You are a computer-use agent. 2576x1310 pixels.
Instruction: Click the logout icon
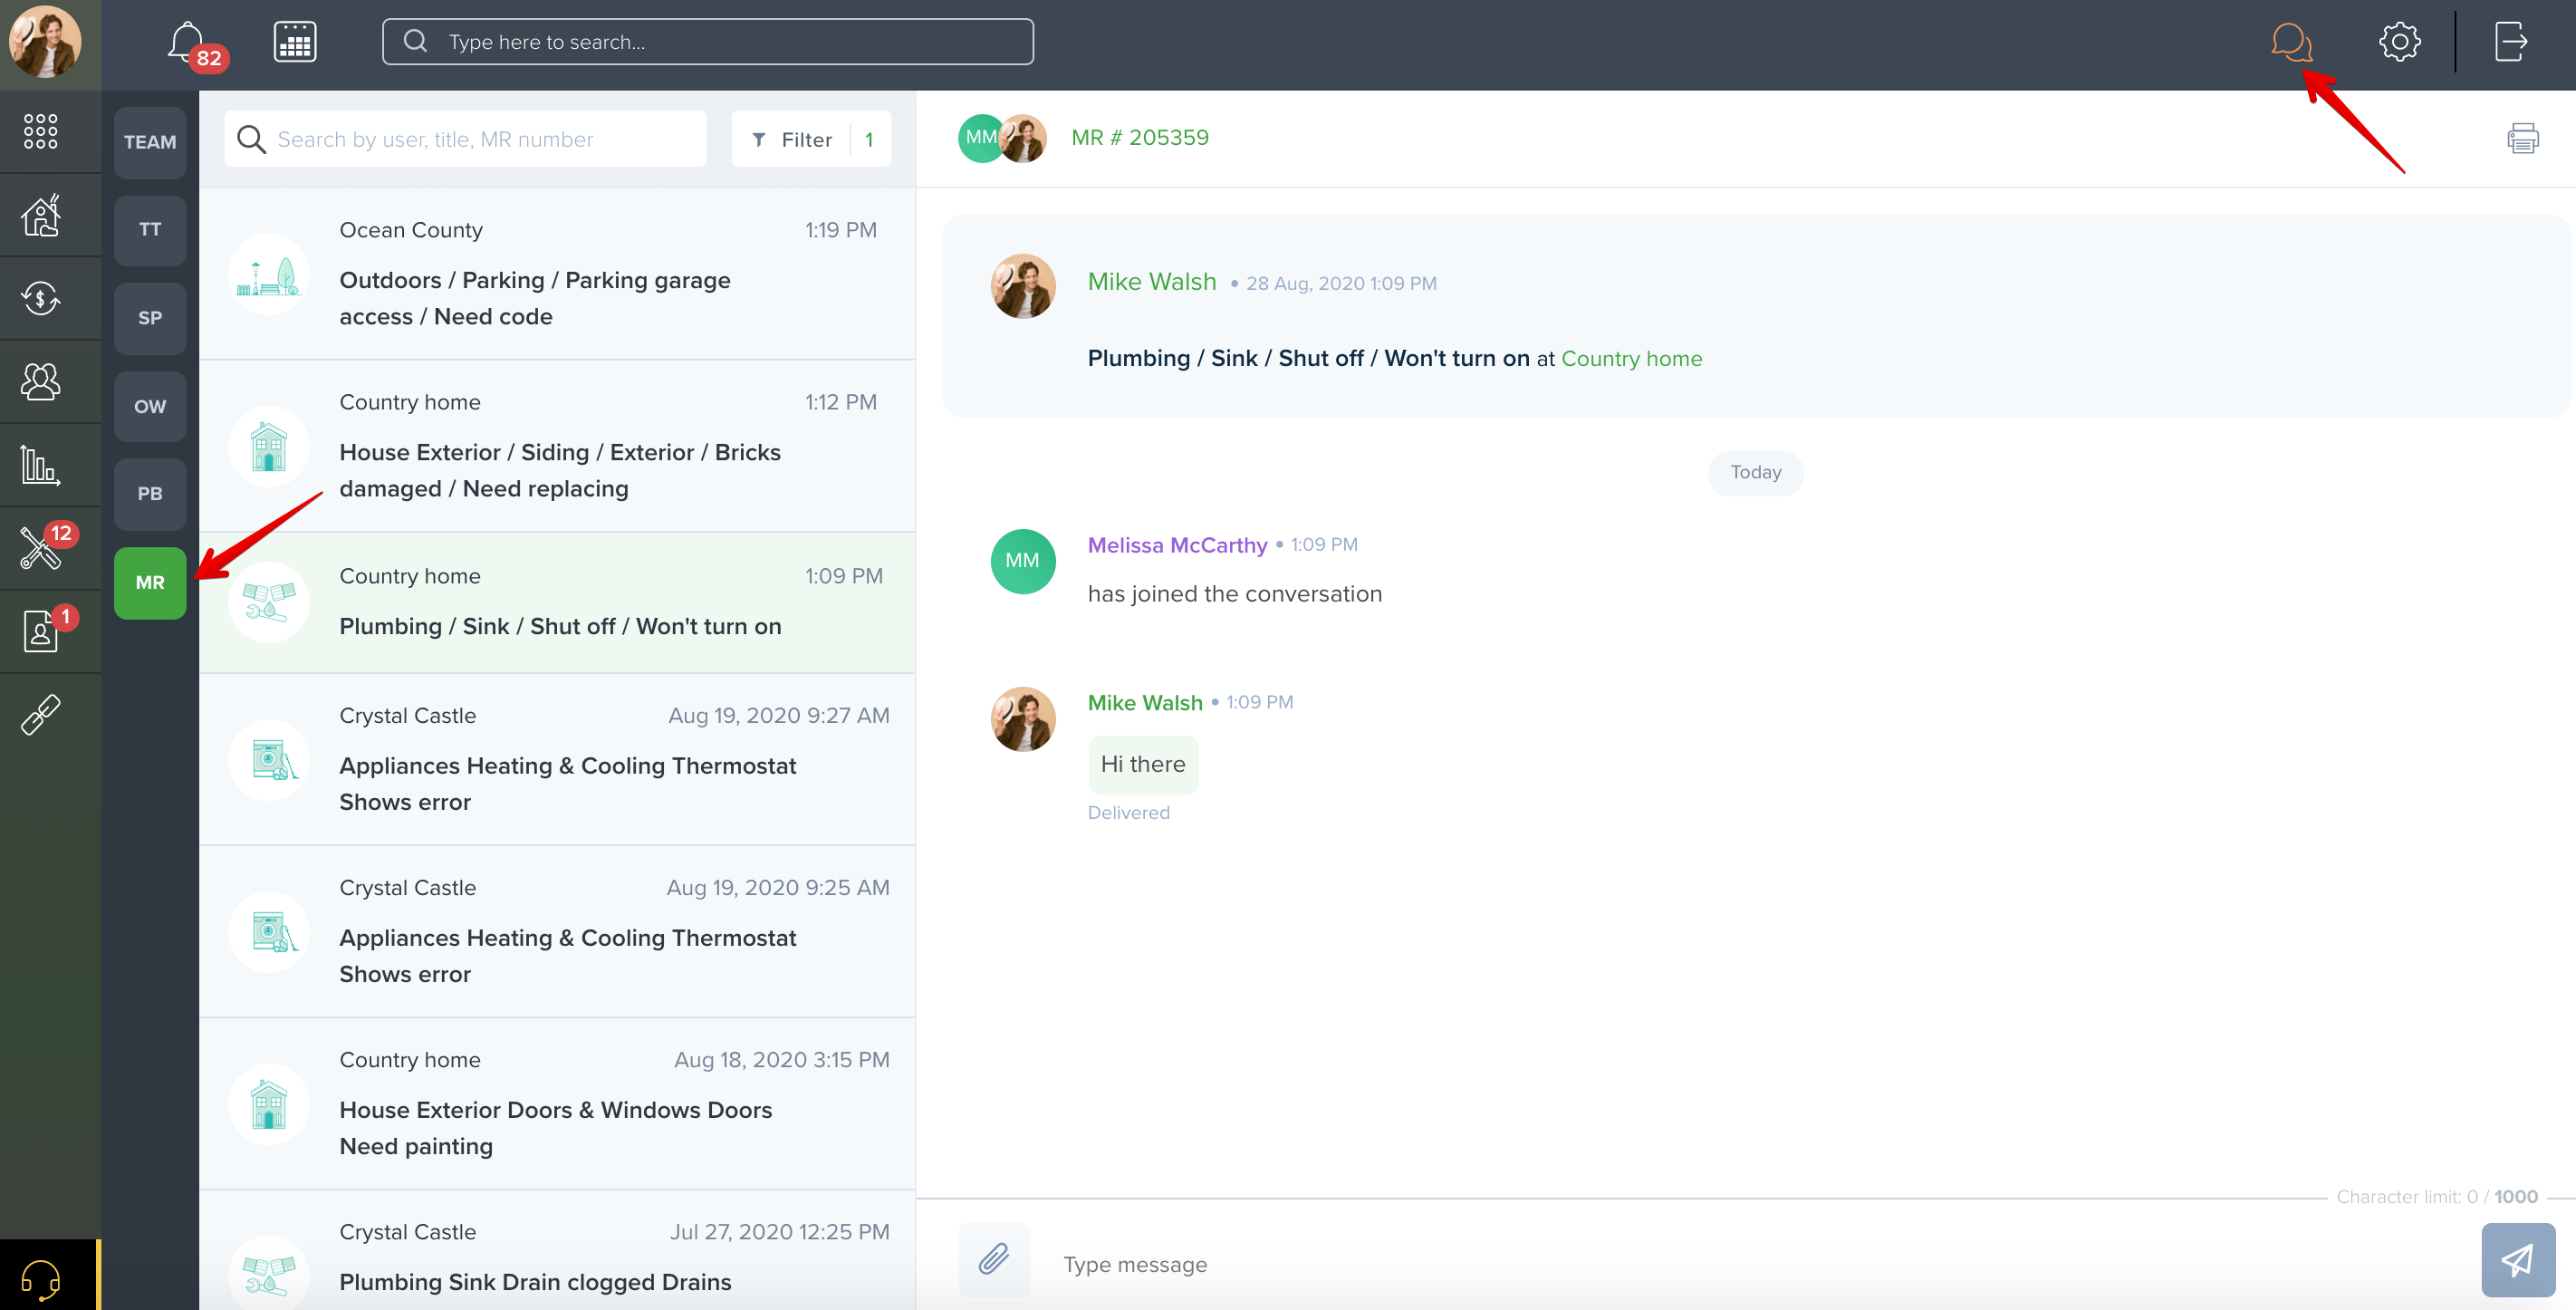tap(2510, 42)
